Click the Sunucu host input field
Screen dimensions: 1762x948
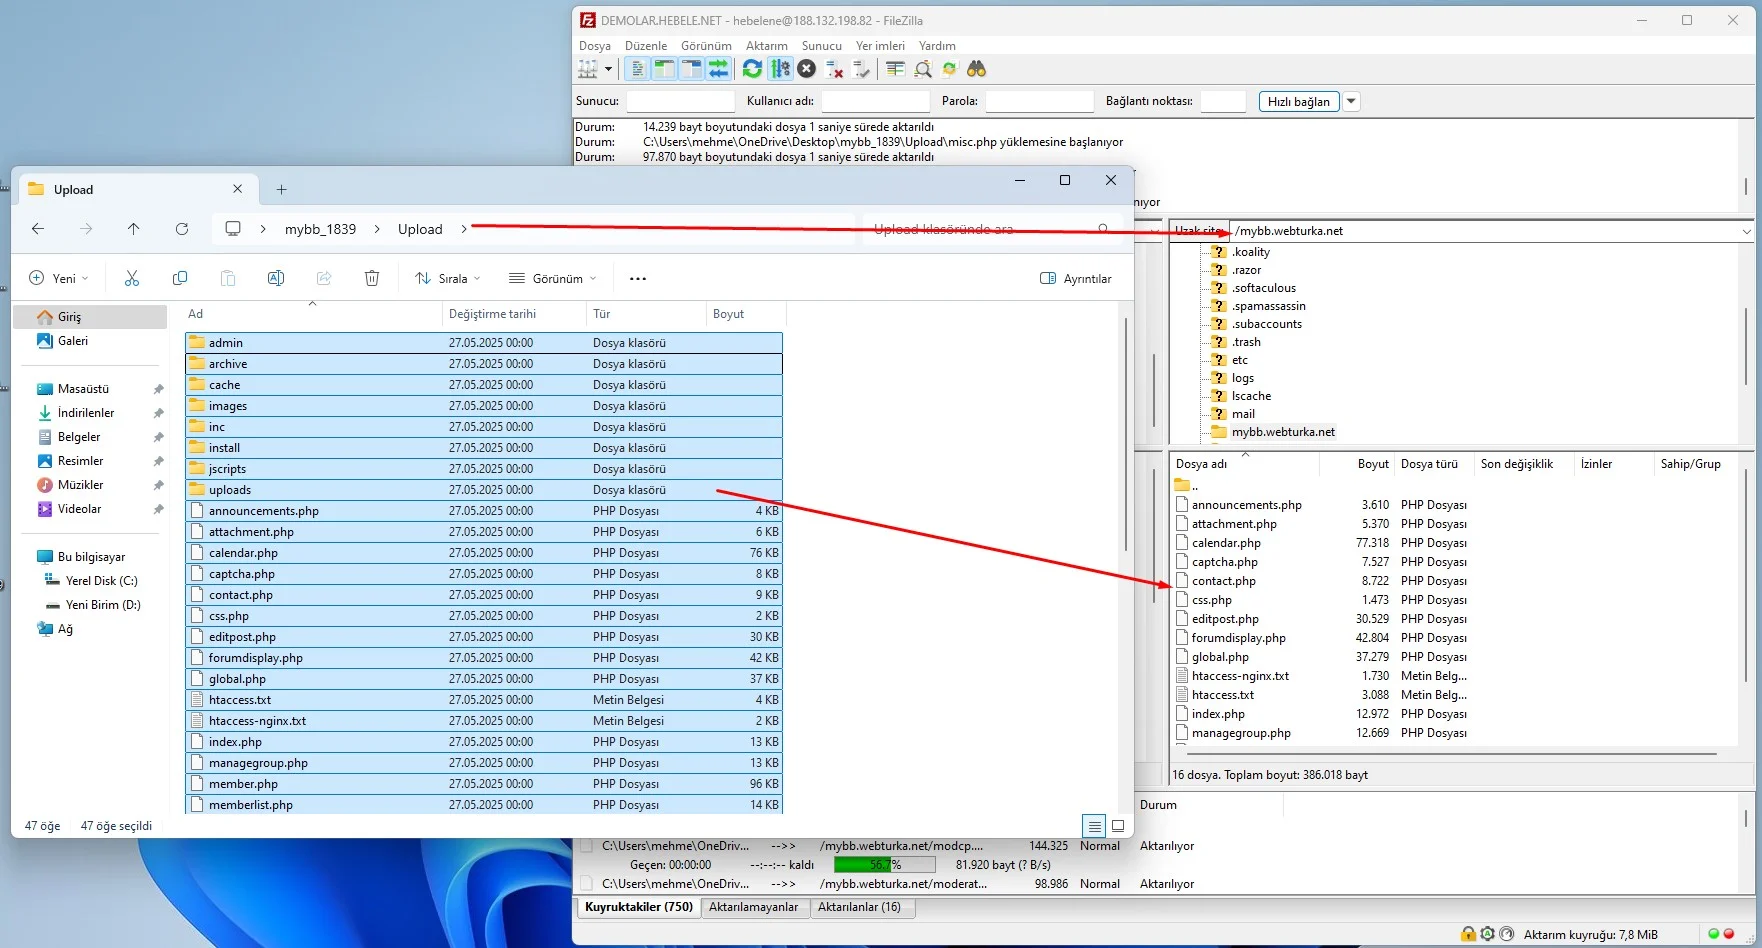pos(681,101)
